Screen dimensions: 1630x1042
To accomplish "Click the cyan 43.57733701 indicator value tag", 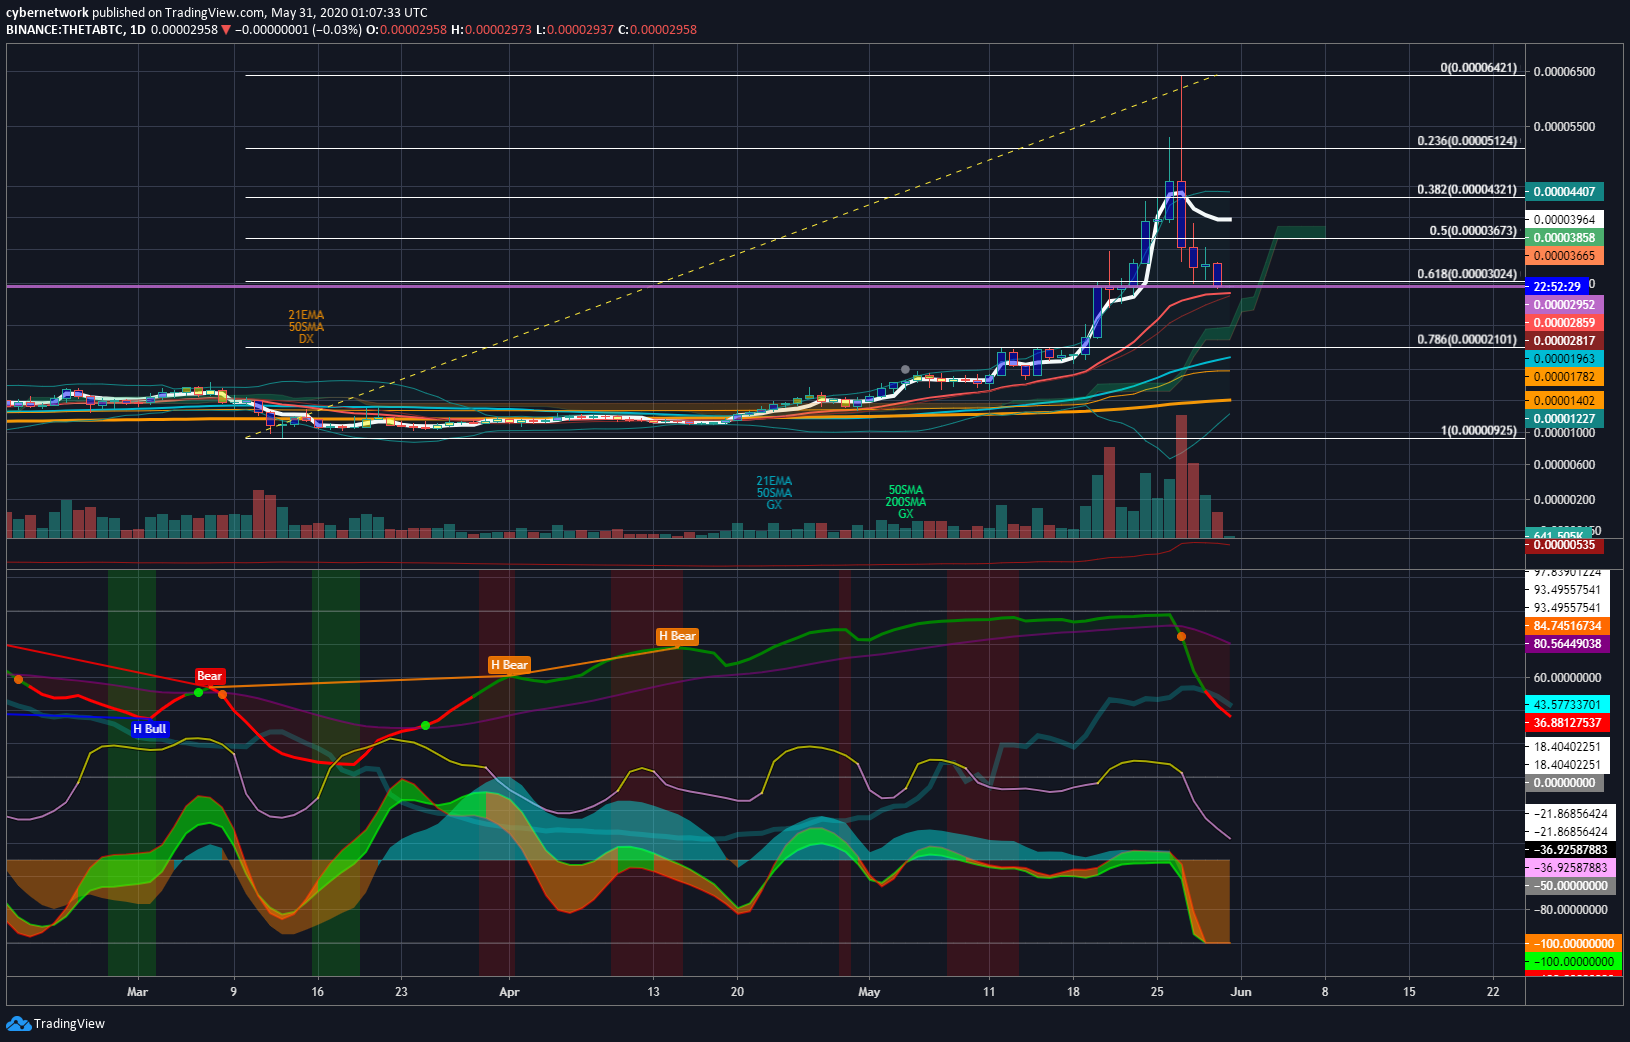I will (x=1567, y=705).
